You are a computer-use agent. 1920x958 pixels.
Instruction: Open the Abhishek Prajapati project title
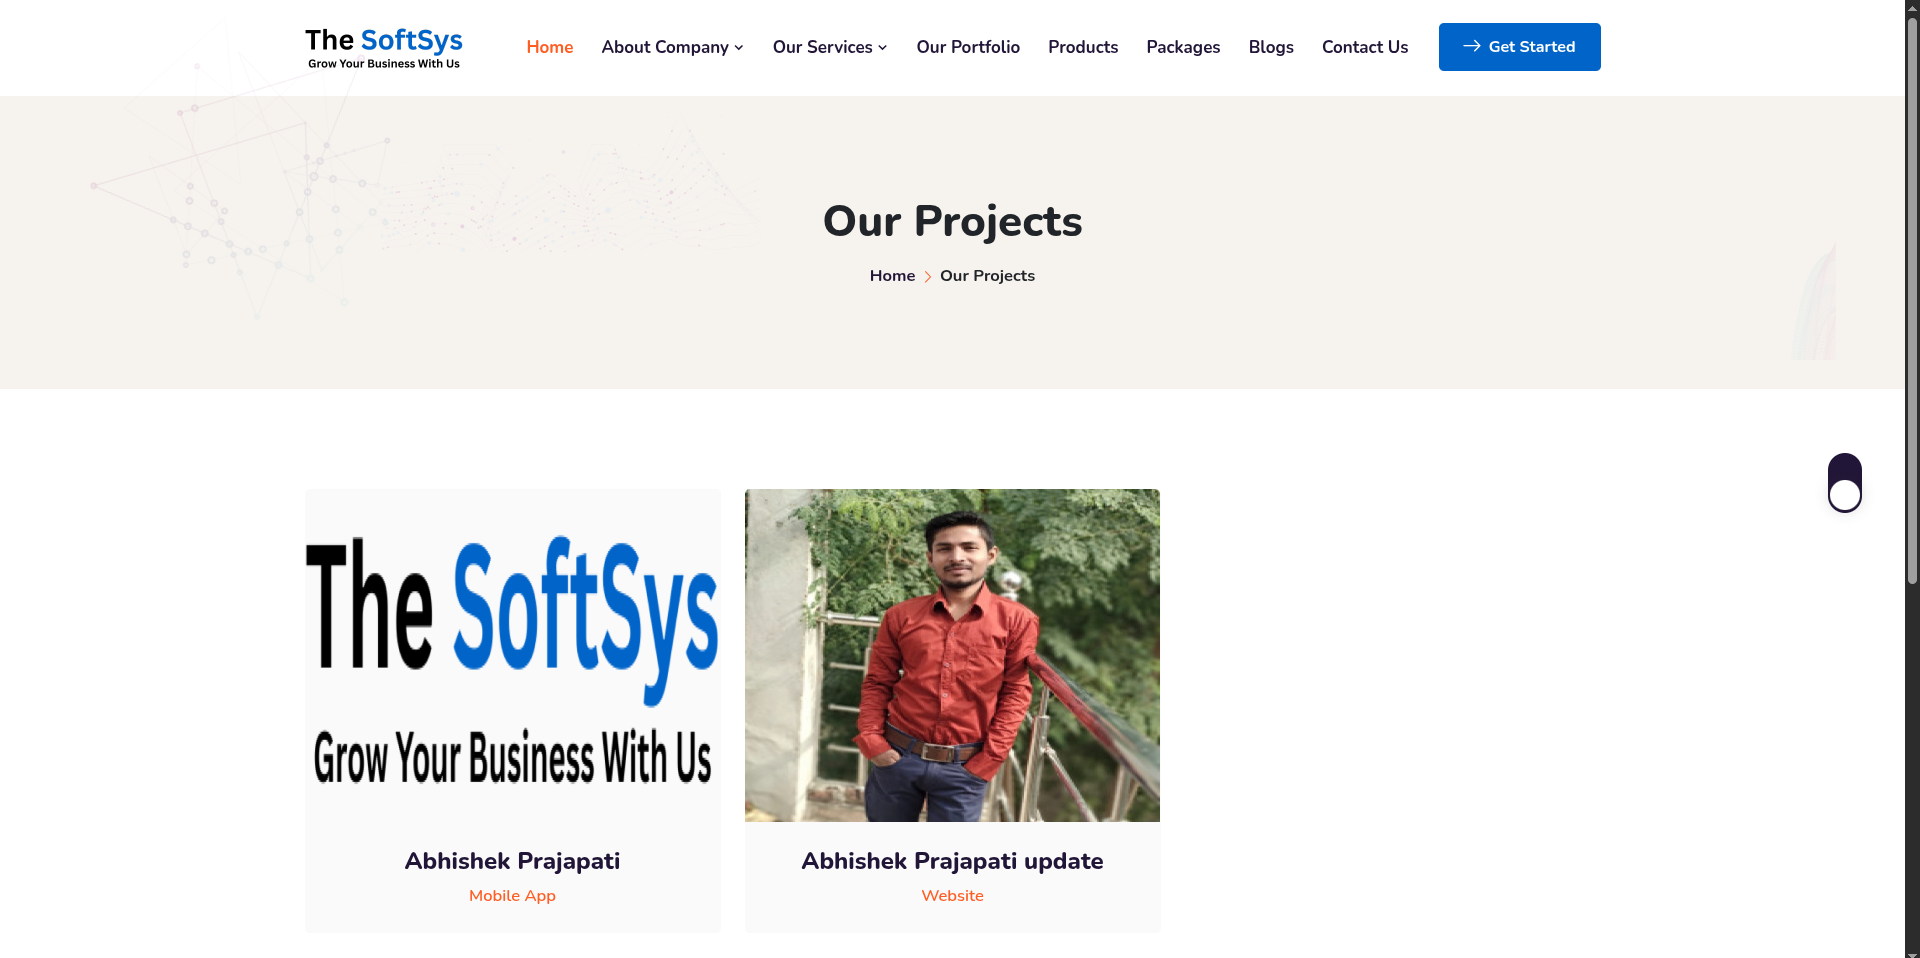(512, 861)
